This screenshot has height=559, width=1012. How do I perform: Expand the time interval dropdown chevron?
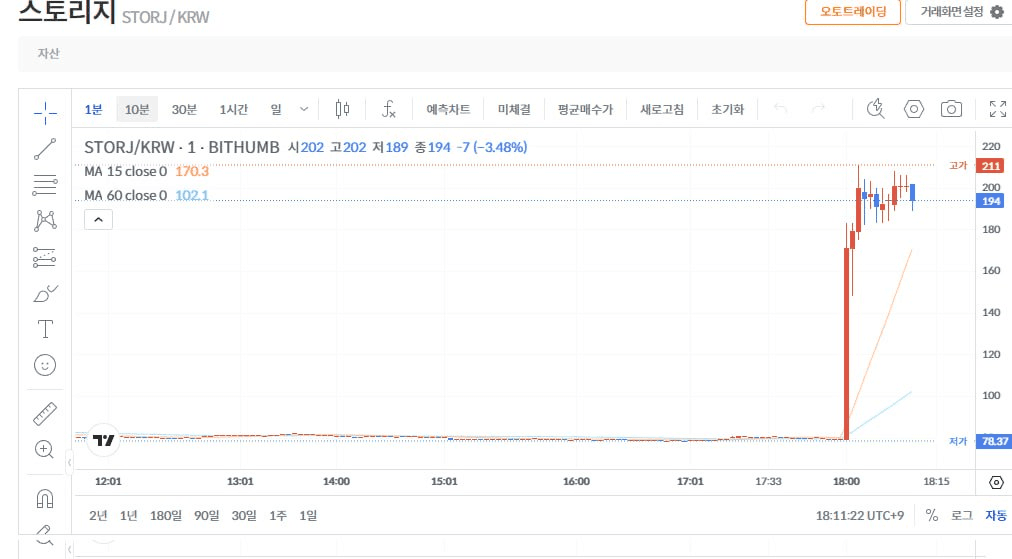304,109
